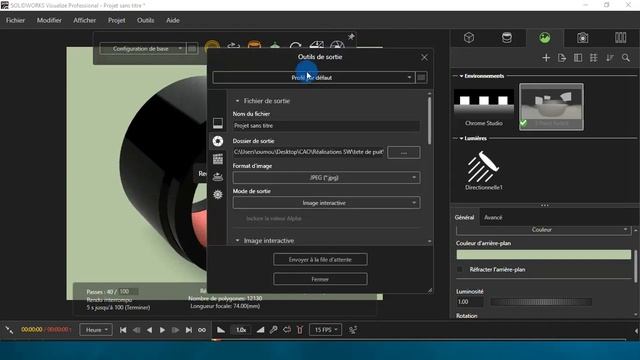Toggle infinite loop playback
The image size is (640, 360).
(202, 330)
